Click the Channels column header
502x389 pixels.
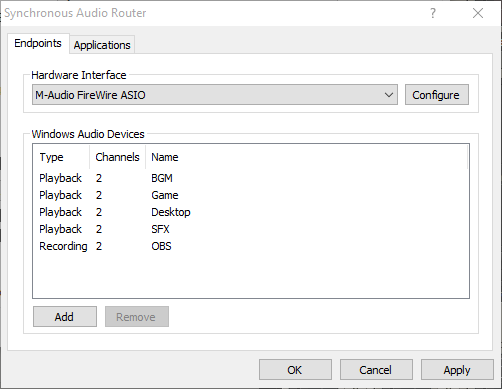117,157
